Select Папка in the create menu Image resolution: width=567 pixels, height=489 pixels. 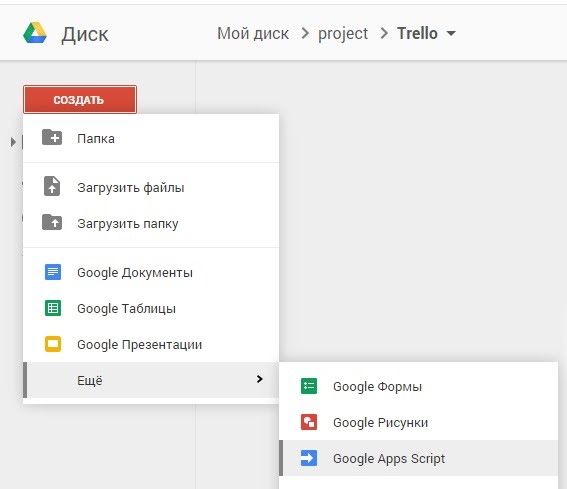151,138
